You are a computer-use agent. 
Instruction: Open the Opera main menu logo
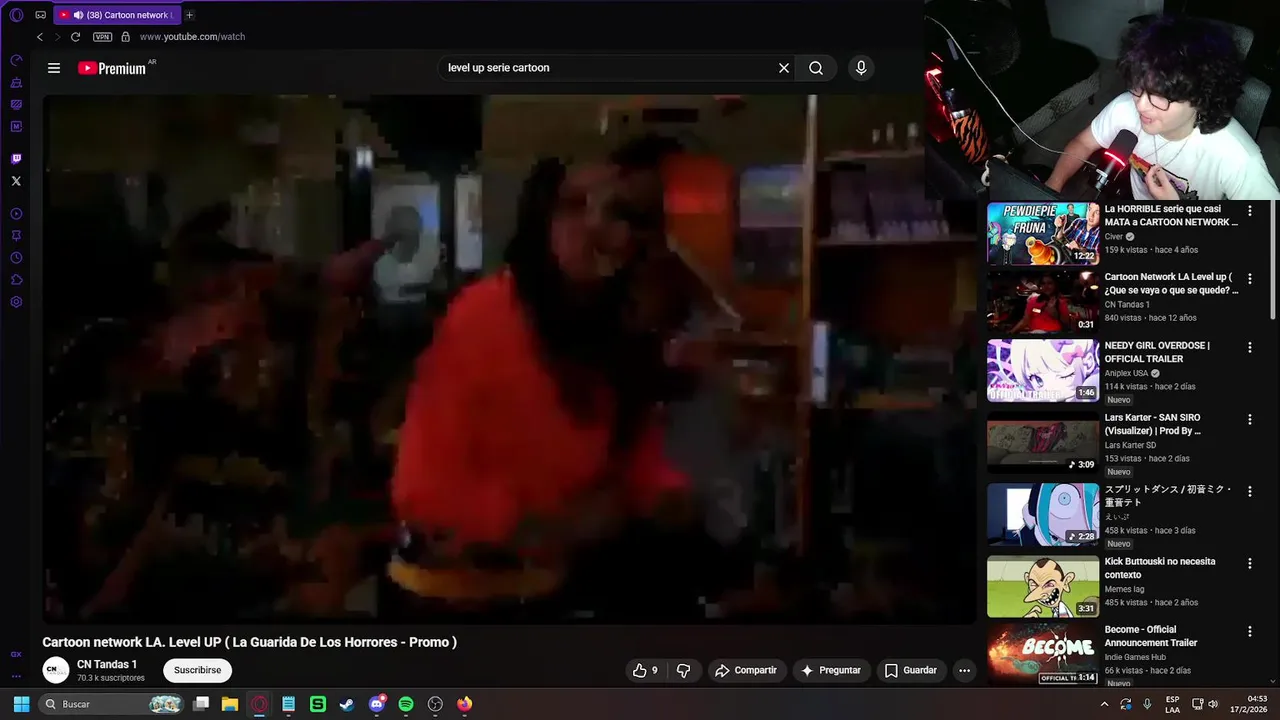point(16,15)
